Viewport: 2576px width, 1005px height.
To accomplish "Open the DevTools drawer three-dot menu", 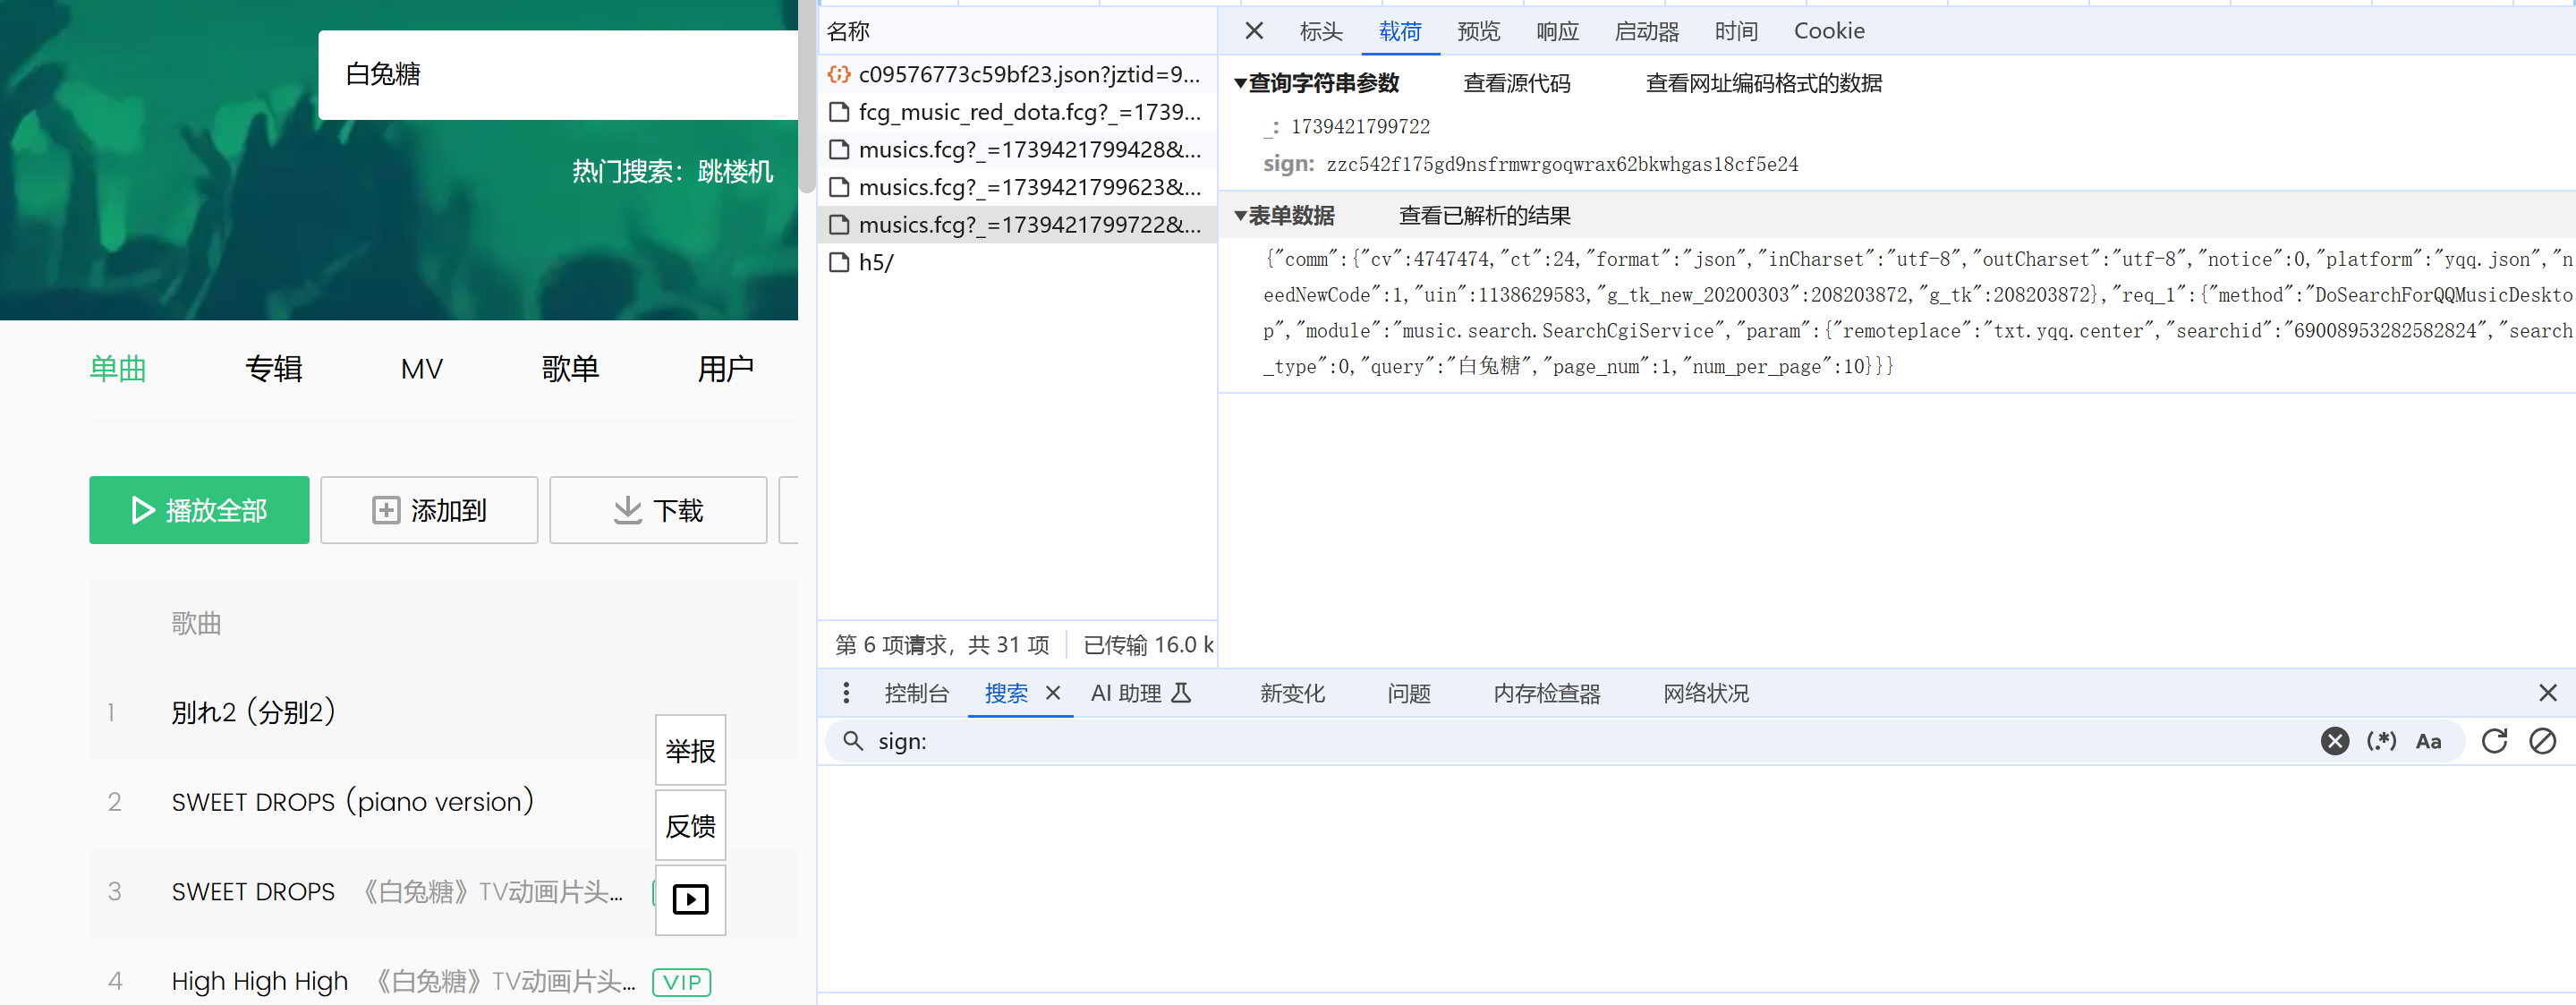I will [846, 693].
